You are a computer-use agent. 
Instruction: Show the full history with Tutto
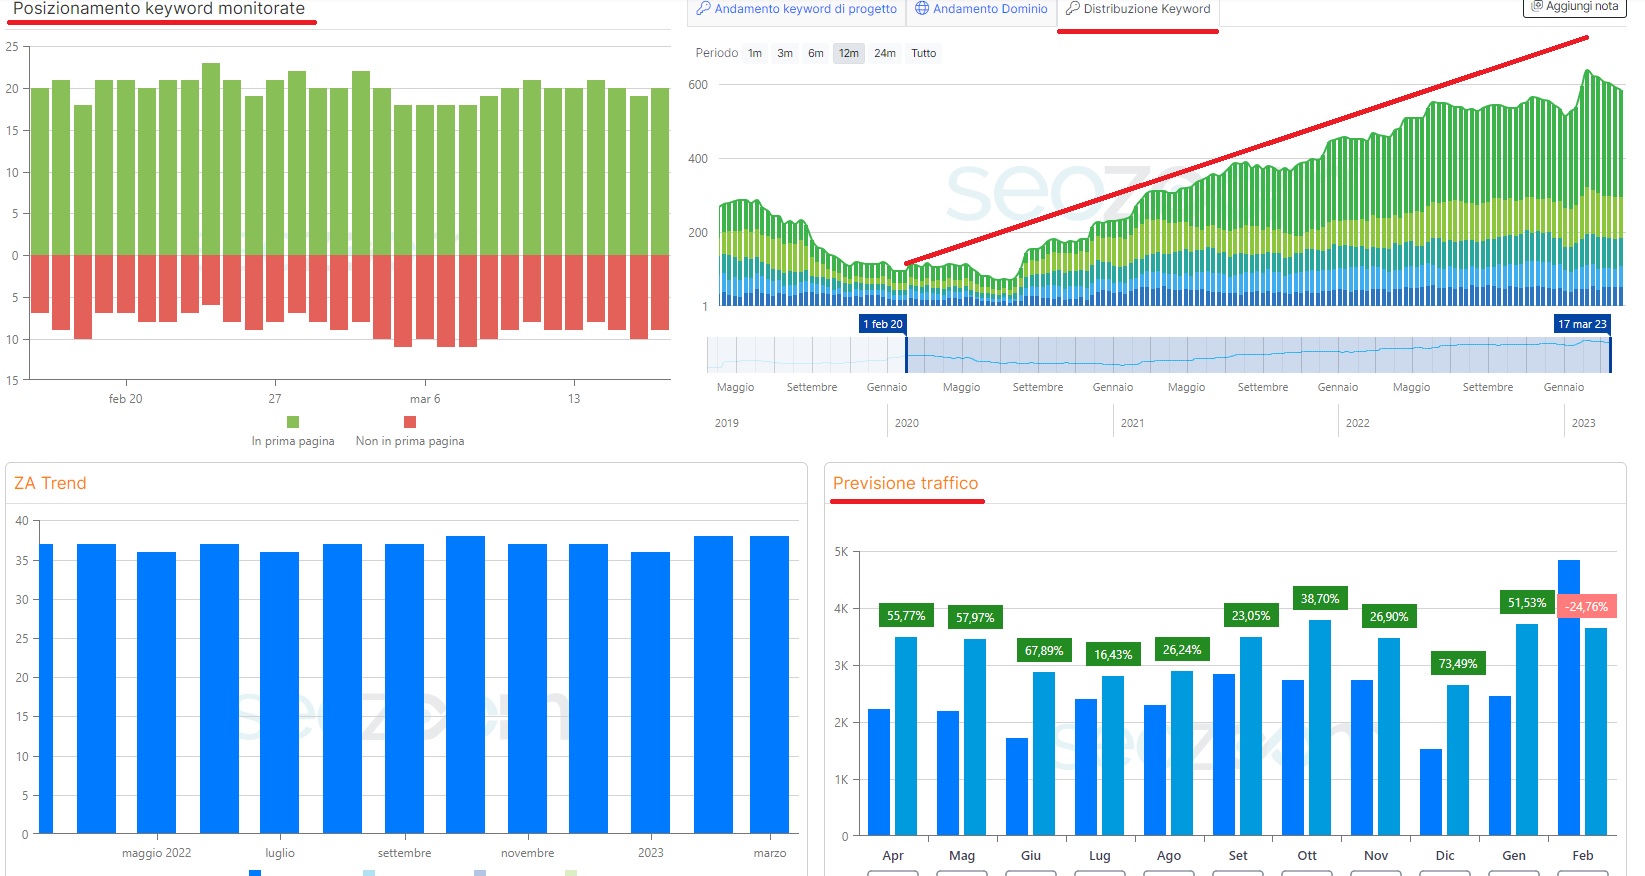pos(924,54)
